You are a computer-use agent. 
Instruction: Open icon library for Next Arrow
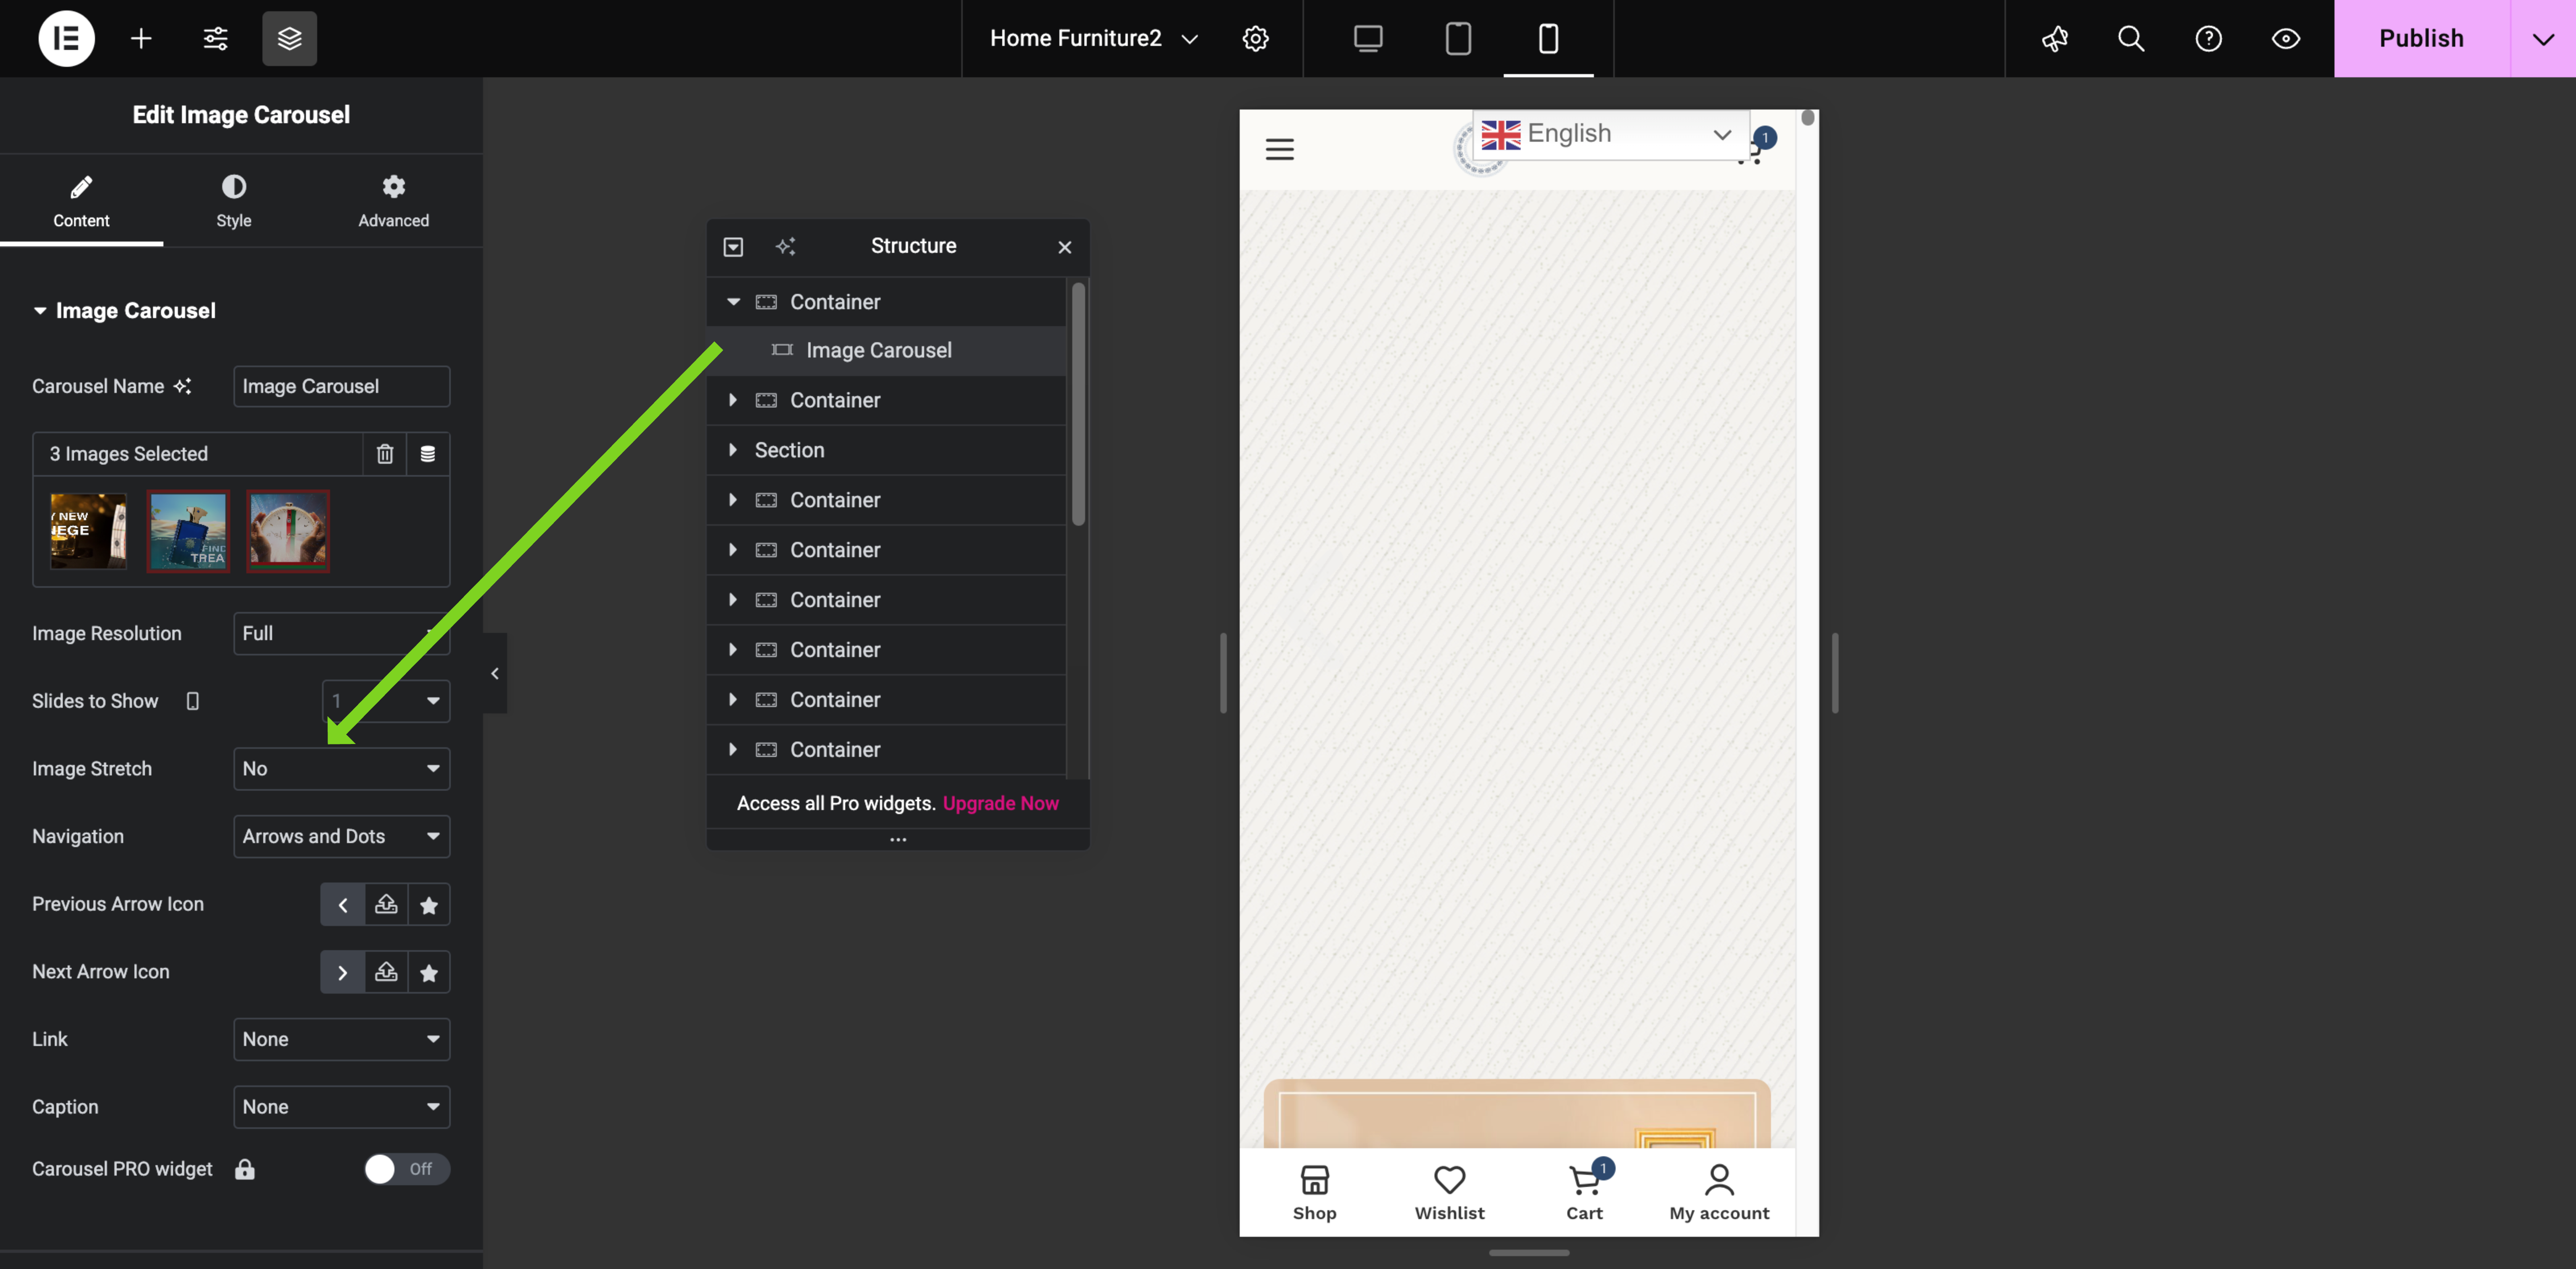point(429,972)
